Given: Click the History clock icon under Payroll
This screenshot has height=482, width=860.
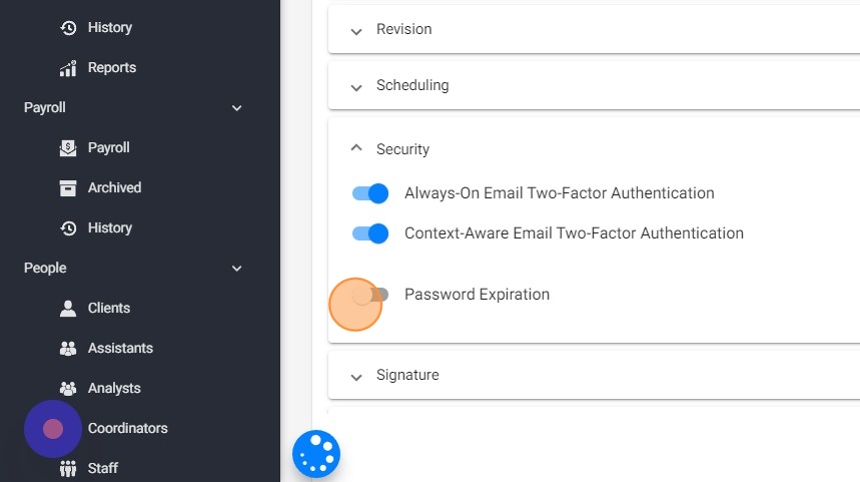Looking at the screenshot, I should tap(68, 228).
